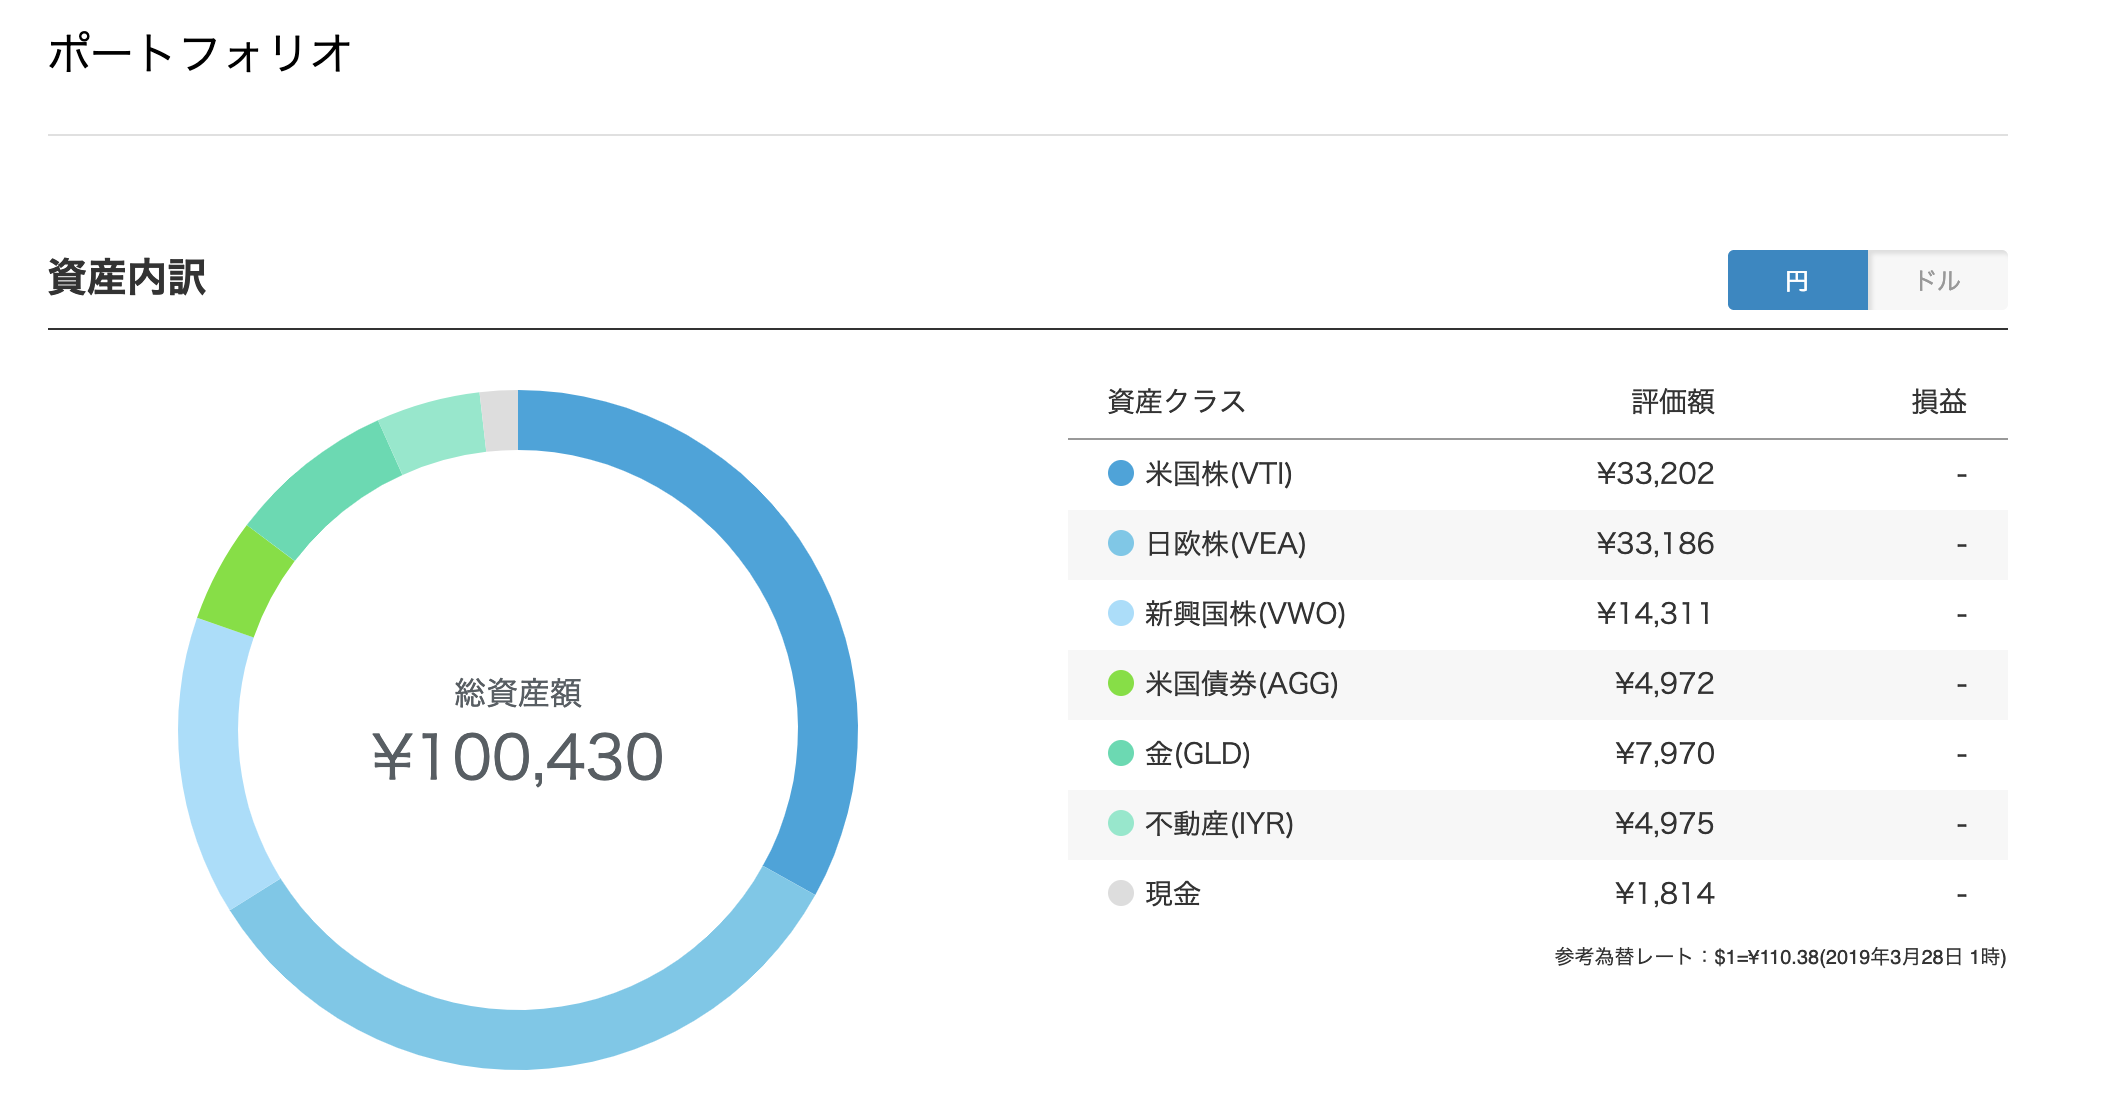Click the 金(GLD) teal legend dot

(x=1121, y=753)
